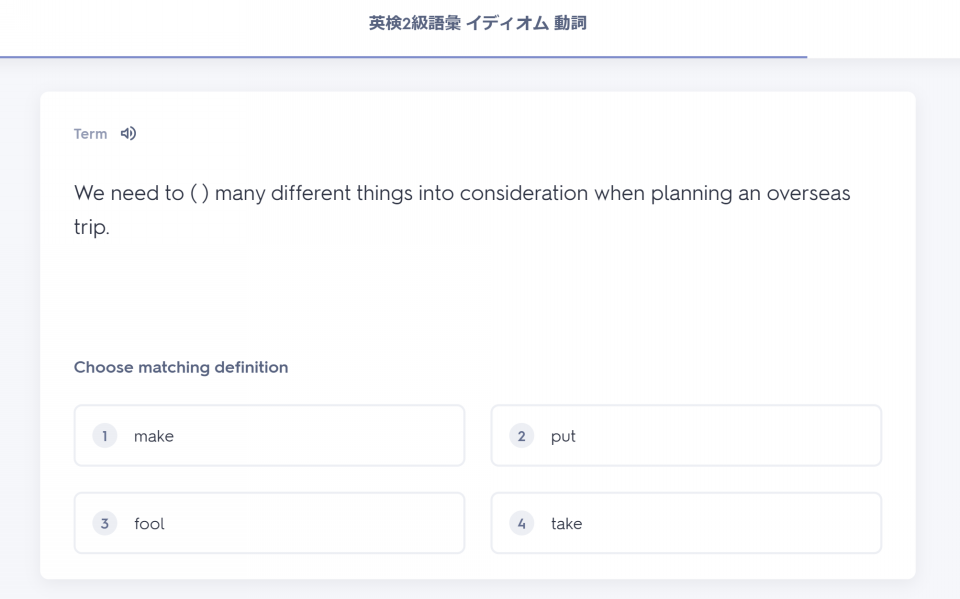960x599 pixels.
Task: Click the number 3 badge beside fool
Action: 105,524
